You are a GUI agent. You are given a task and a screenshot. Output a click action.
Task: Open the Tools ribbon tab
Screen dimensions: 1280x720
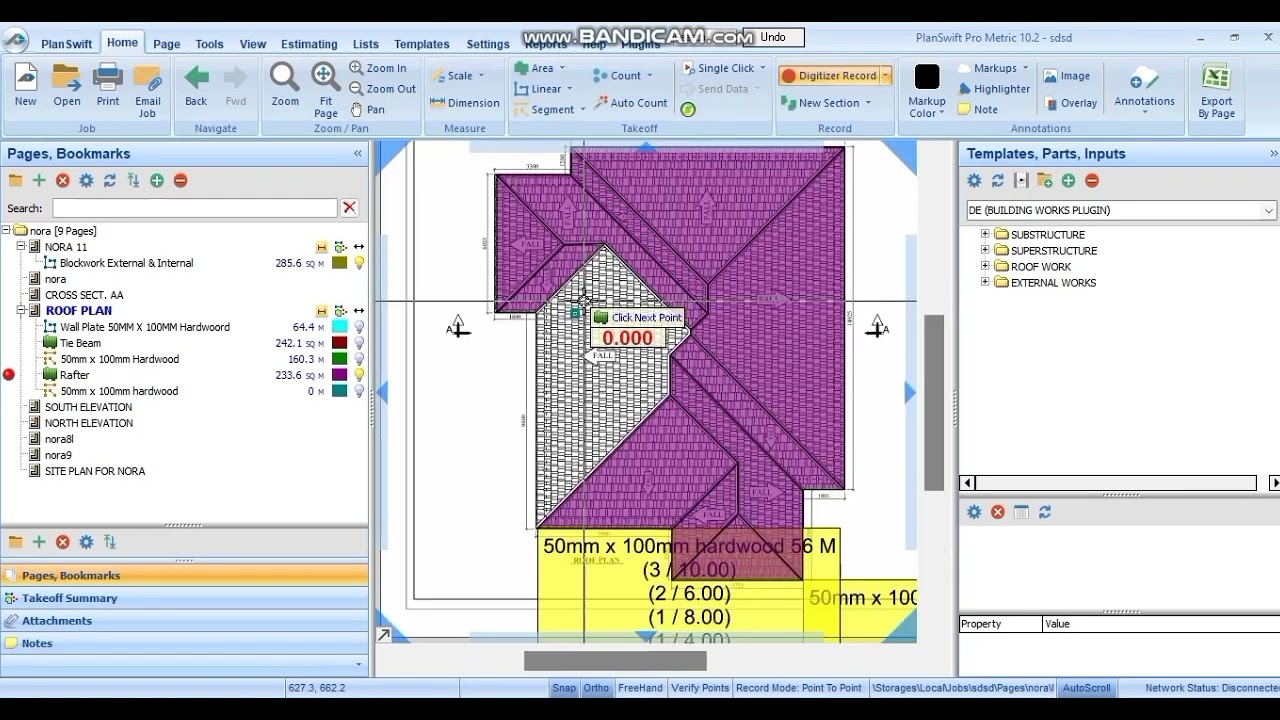(209, 44)
